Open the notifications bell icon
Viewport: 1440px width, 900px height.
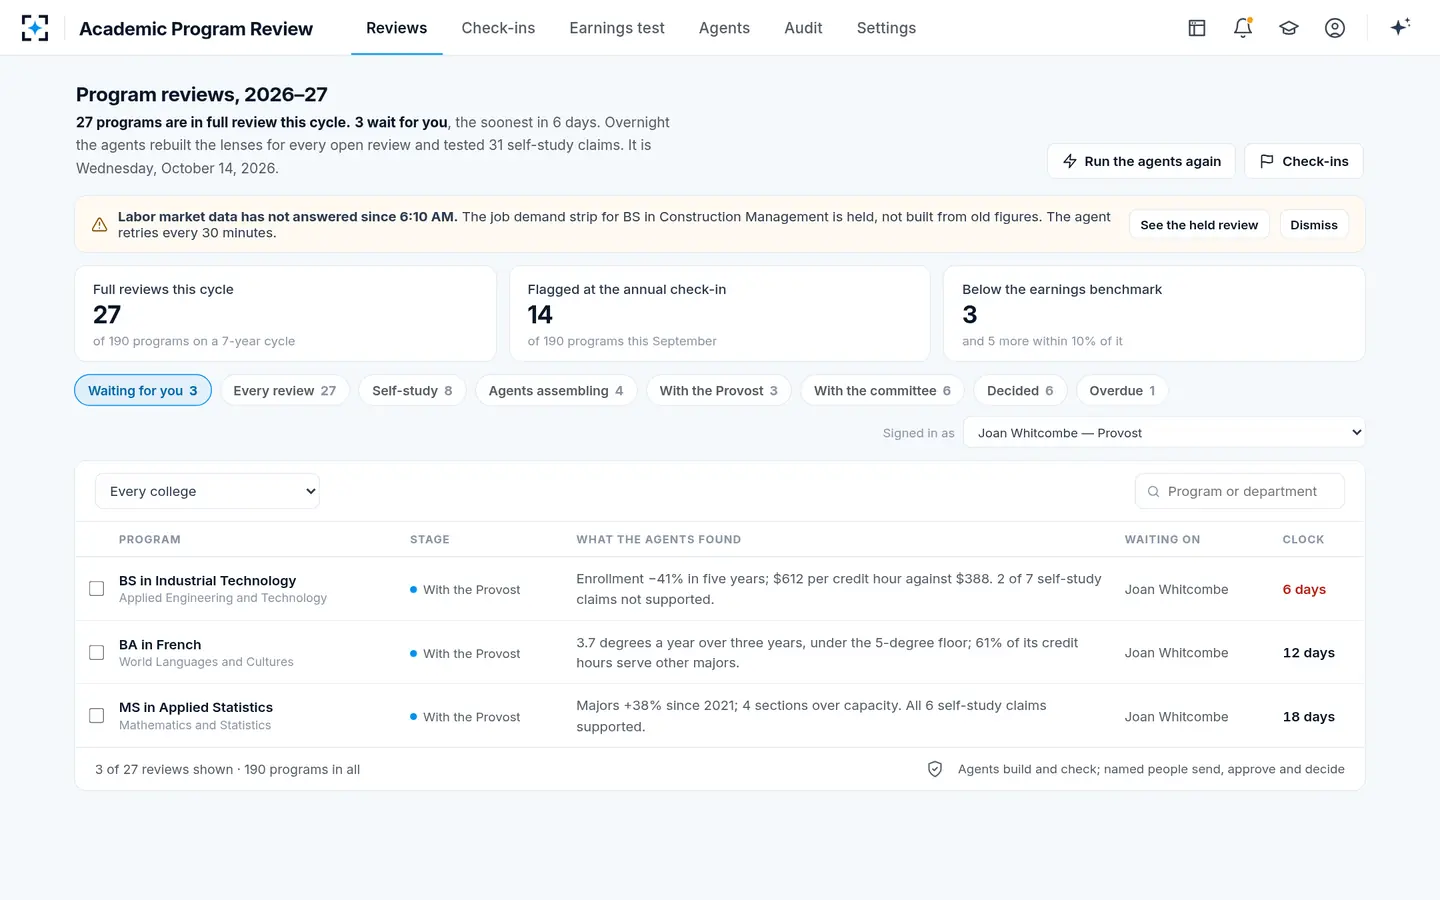pos(1243,28)
